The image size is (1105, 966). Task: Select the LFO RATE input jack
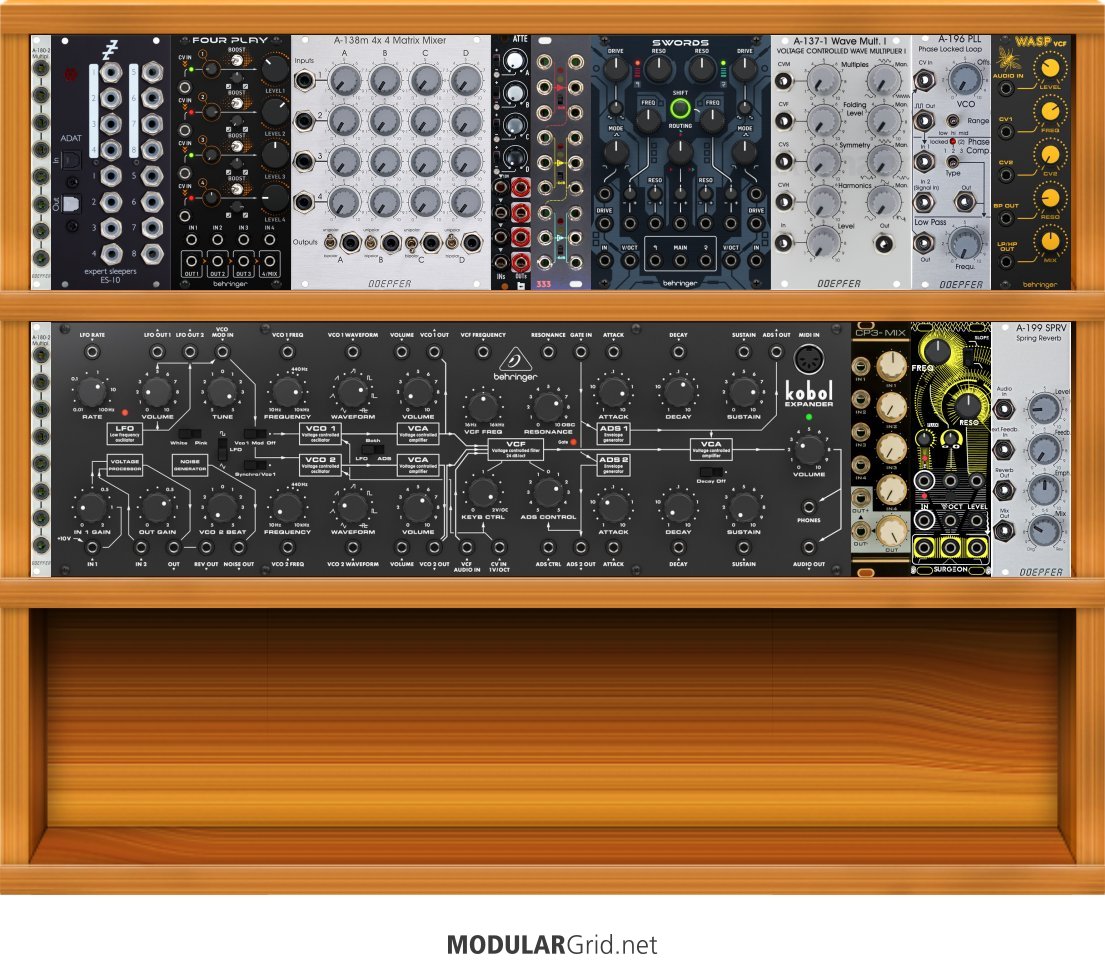[92, 352]
